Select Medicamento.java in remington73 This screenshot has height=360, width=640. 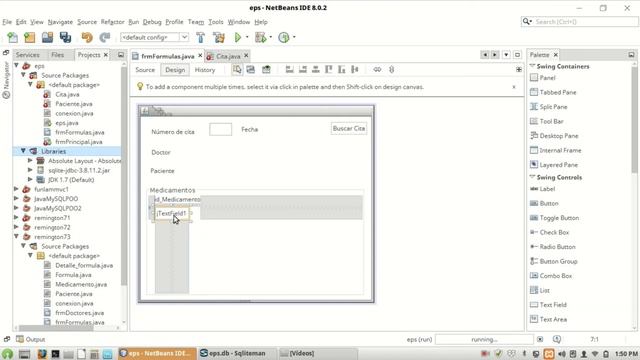tap(81, 284)
